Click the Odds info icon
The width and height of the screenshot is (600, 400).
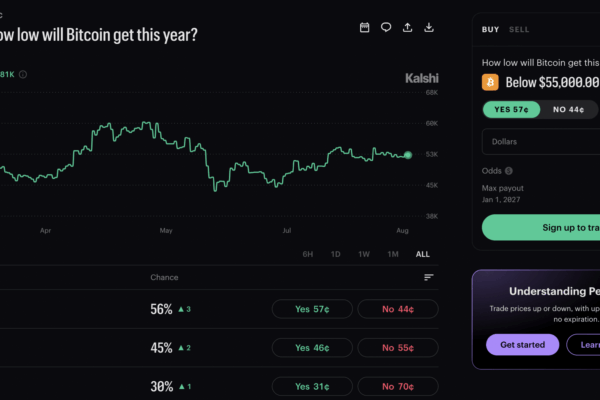coord(509,171)
